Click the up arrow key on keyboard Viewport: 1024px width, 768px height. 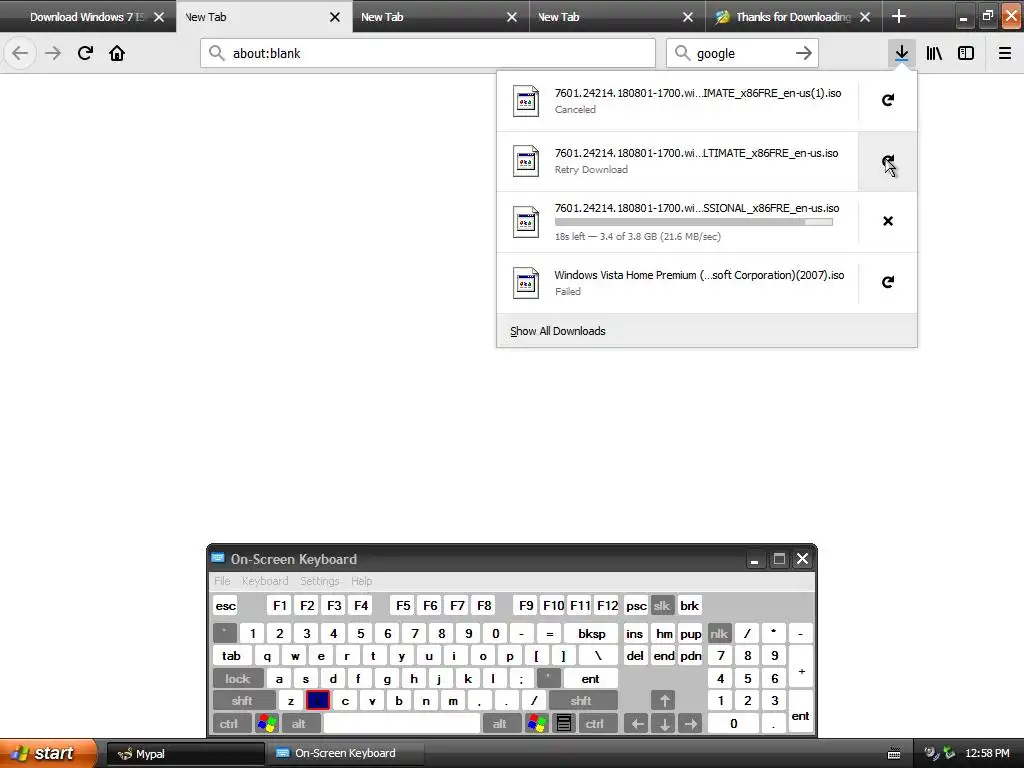(664, 701)
